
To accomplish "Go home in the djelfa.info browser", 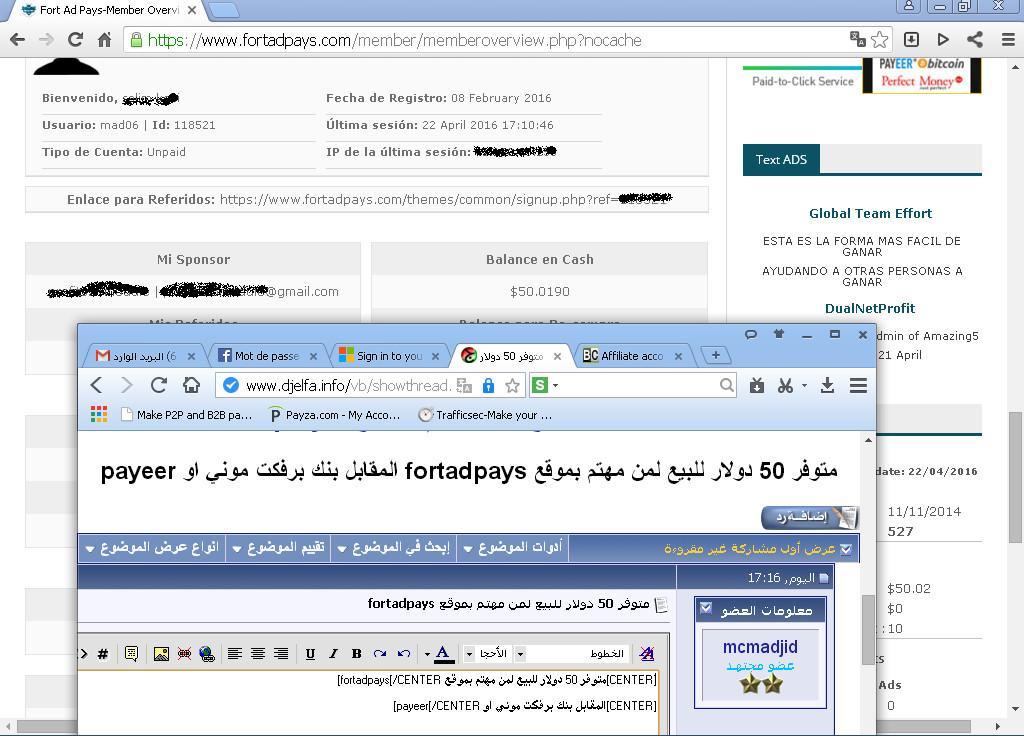I will click(x=191, y=385).
